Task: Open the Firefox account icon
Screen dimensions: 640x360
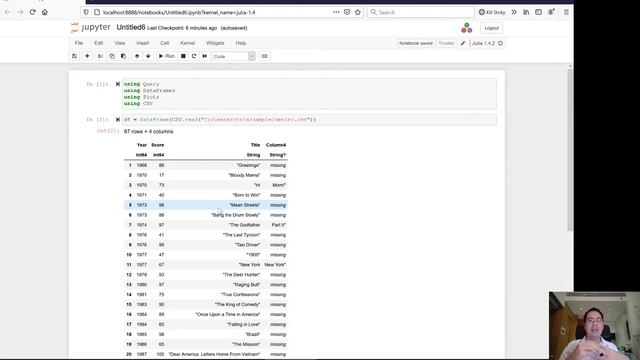Action: (551, 12)
